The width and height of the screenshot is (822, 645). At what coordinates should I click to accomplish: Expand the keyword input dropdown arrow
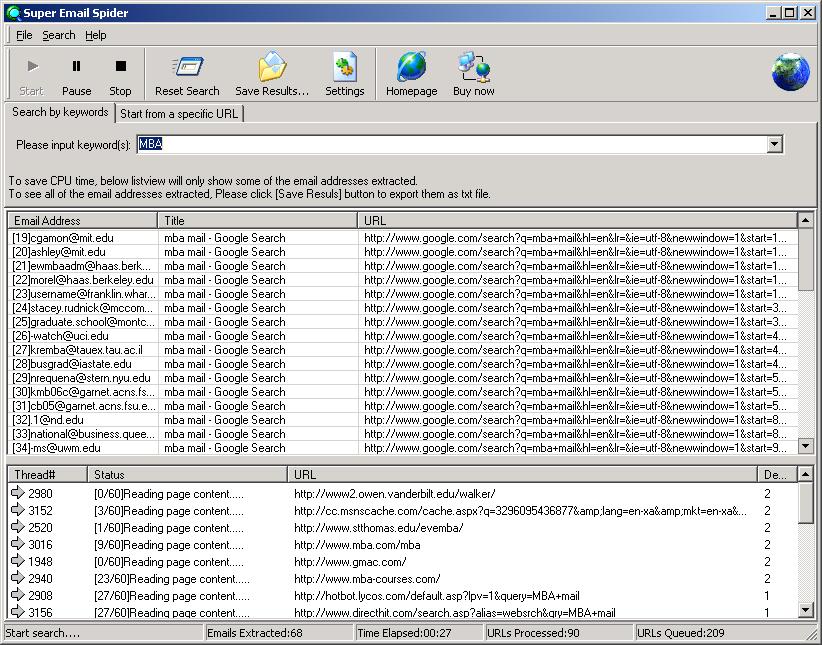[774, 145]
